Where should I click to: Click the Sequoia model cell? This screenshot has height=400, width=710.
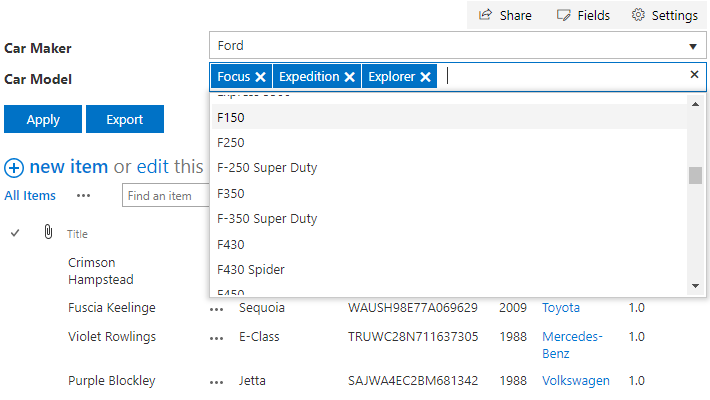pyautogui.click(x=262, y=308)
